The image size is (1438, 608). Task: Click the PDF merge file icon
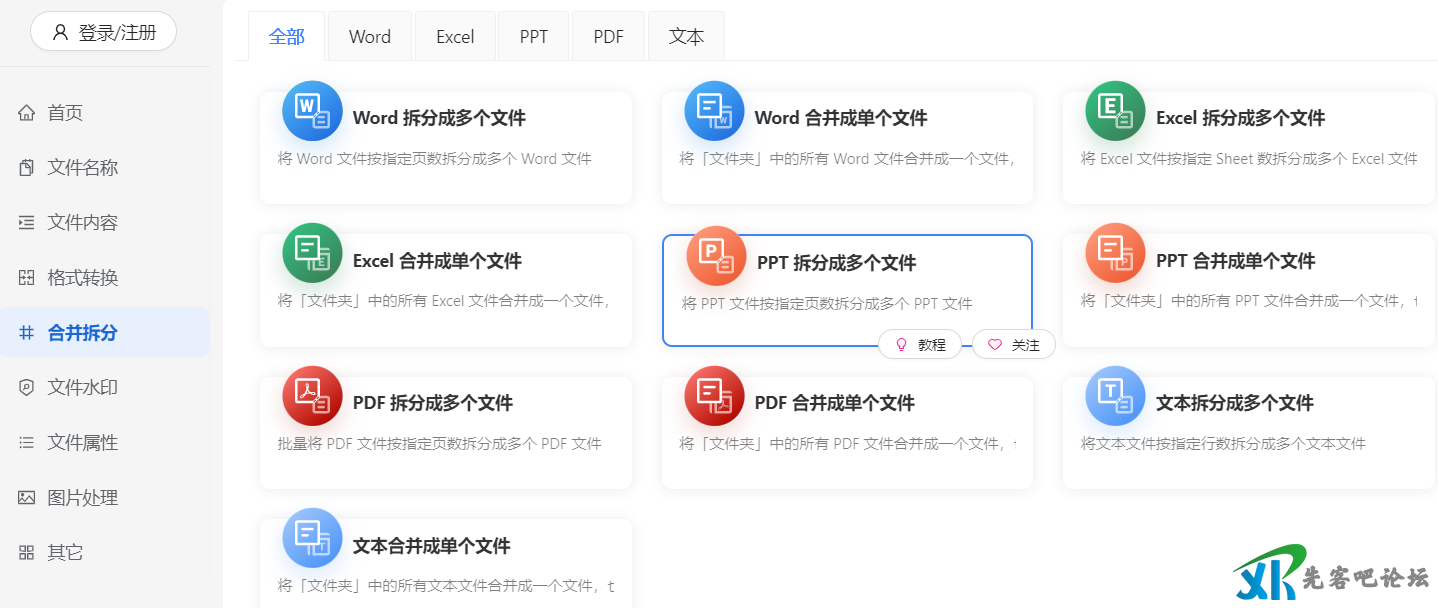[x=714, y=396]
